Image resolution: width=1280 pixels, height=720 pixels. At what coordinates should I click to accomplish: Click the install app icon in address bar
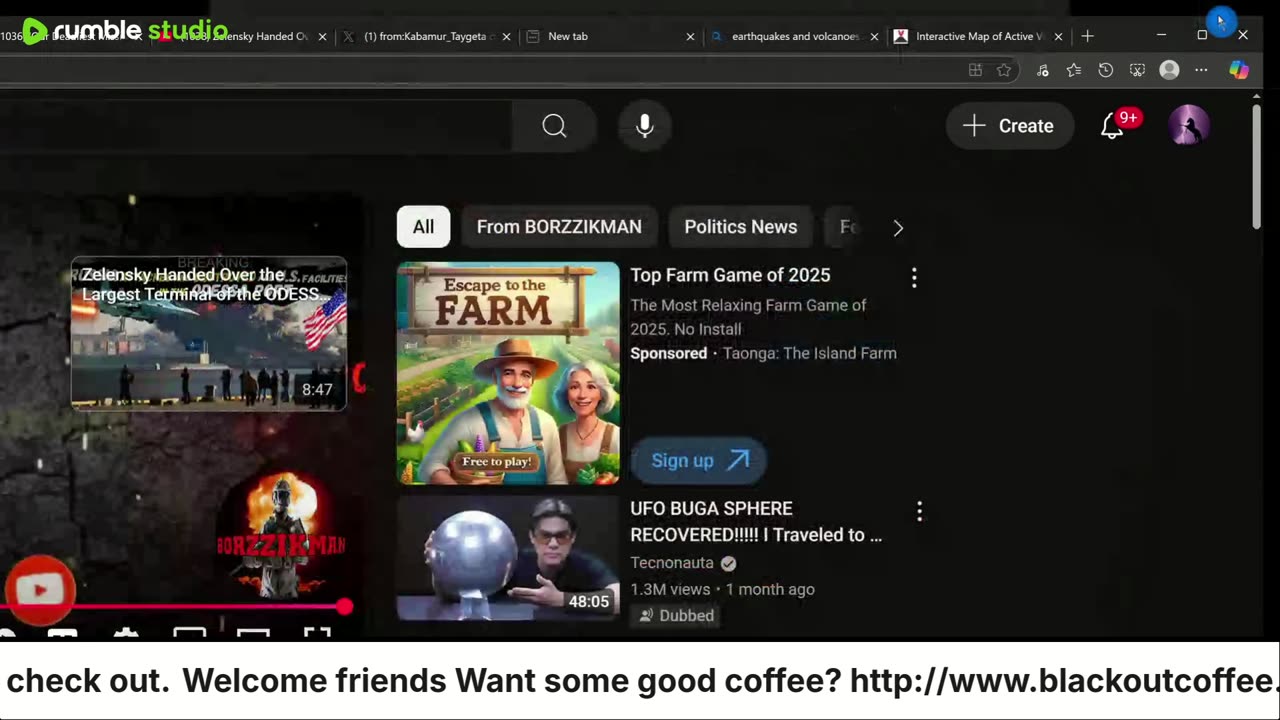pos(975,70)
